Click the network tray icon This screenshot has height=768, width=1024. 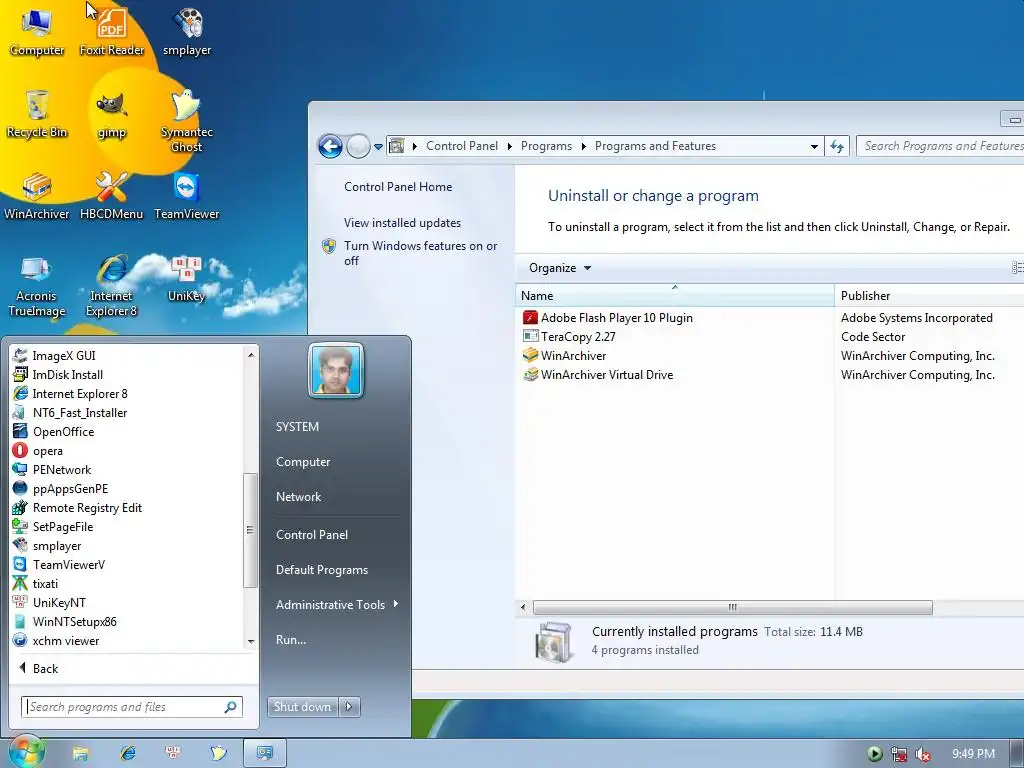tap(899, 754)
